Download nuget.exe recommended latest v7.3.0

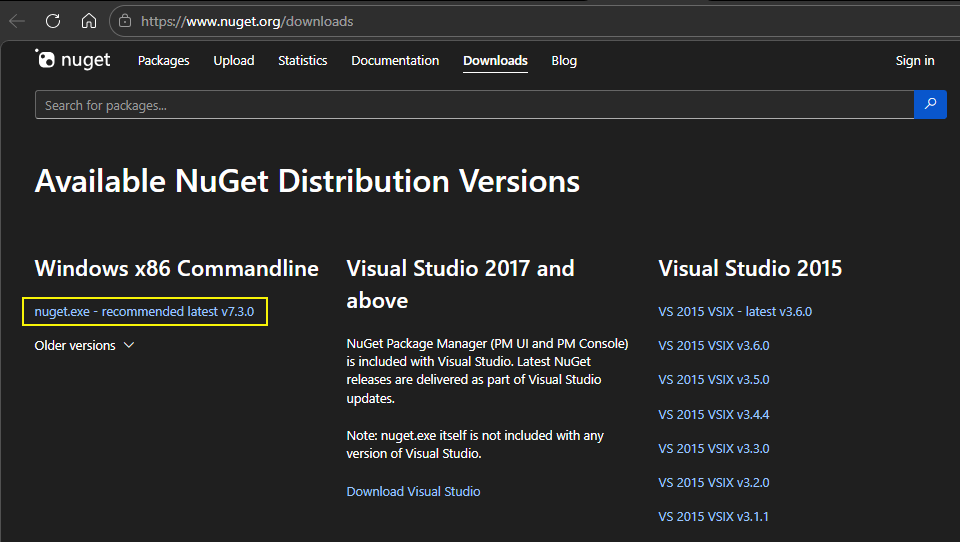[x=144, y=312]
